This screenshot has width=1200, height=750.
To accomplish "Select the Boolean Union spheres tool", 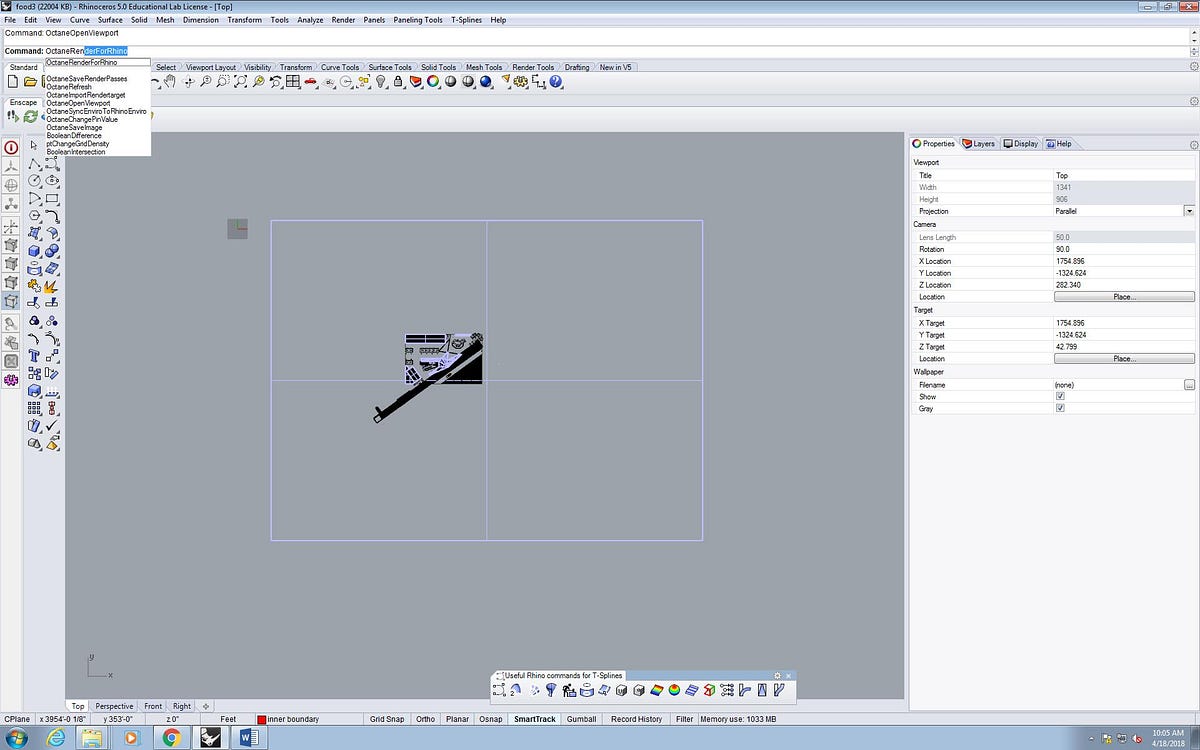I will 52,249.
